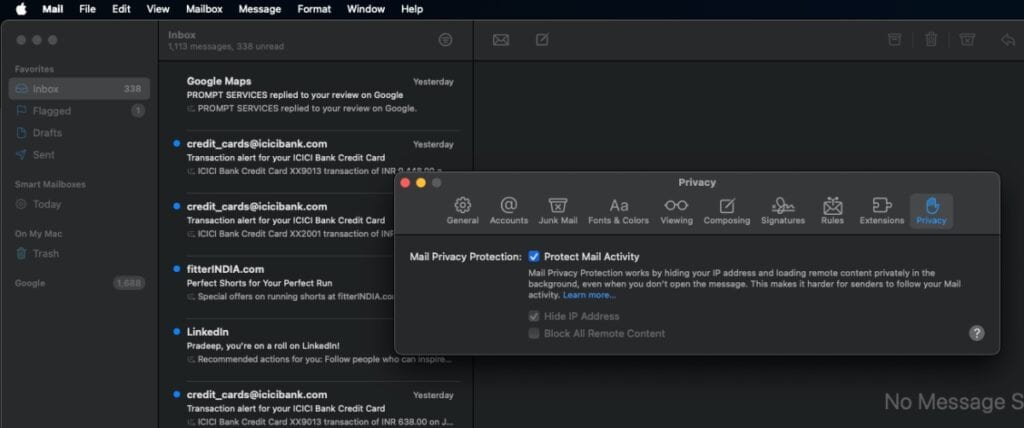
Task: Delete message with the trash toolbar icon
Action: click(x=931, y=40)
